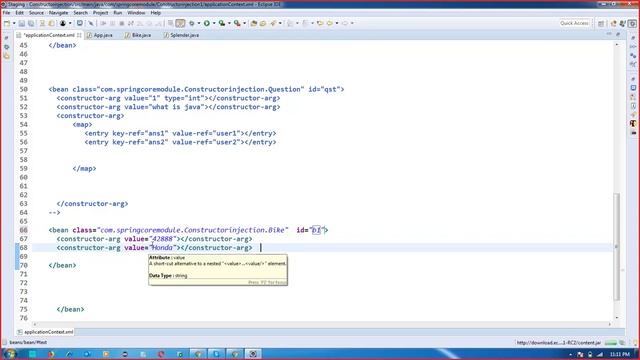Click the New Java Package icon
This screenshot has height=360, width=640.
click(253, 23)
